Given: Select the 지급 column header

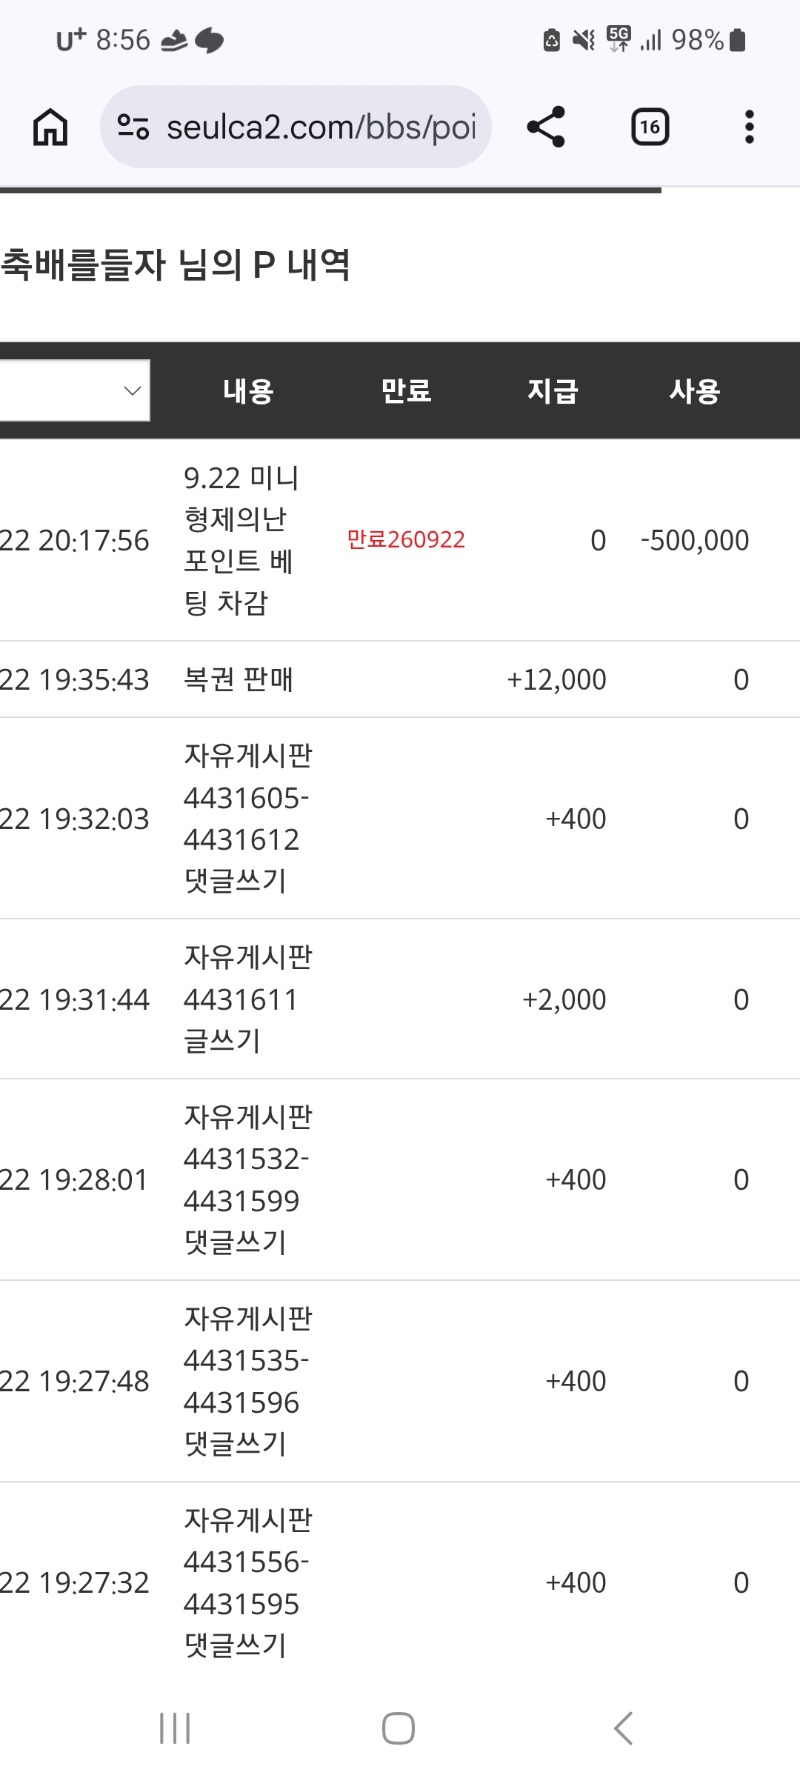Looking at the screenshot, I should point(553,391).
